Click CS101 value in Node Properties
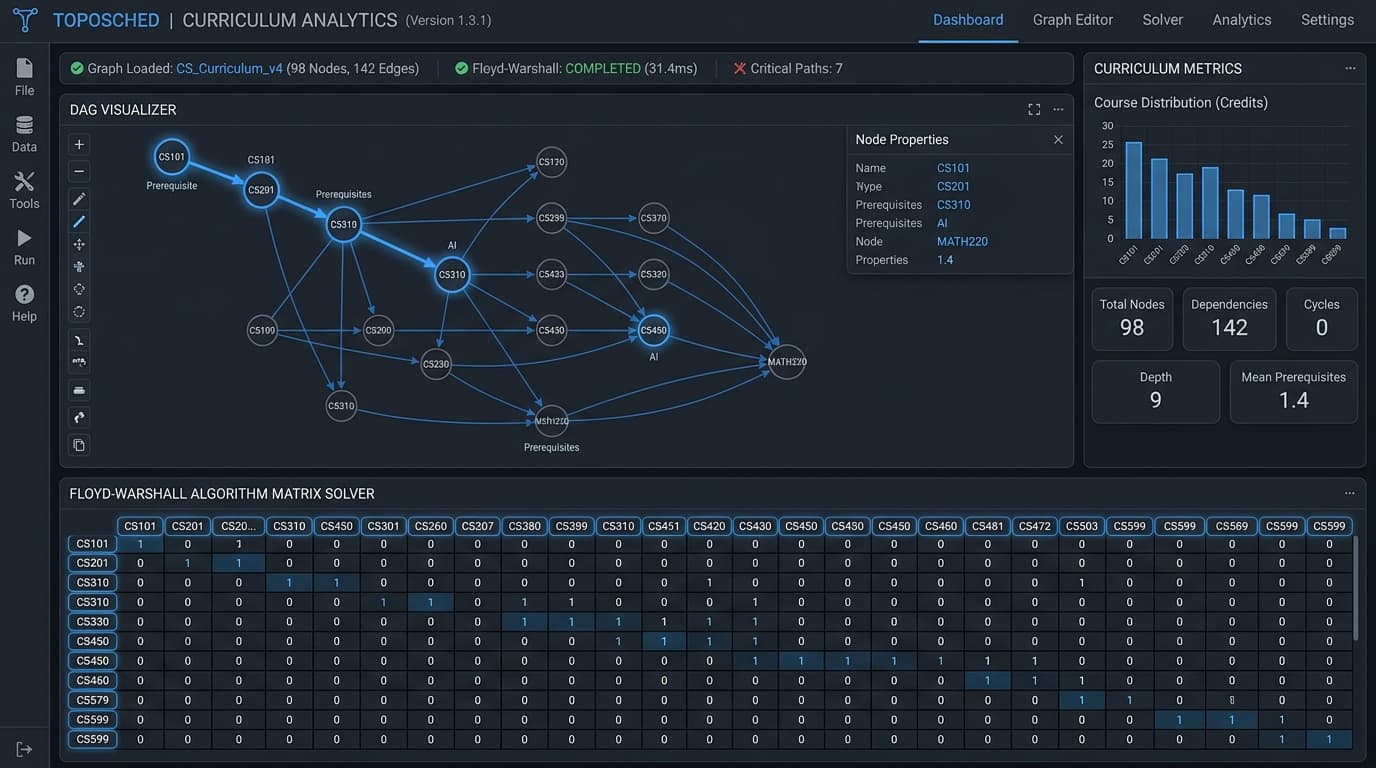 953,168
